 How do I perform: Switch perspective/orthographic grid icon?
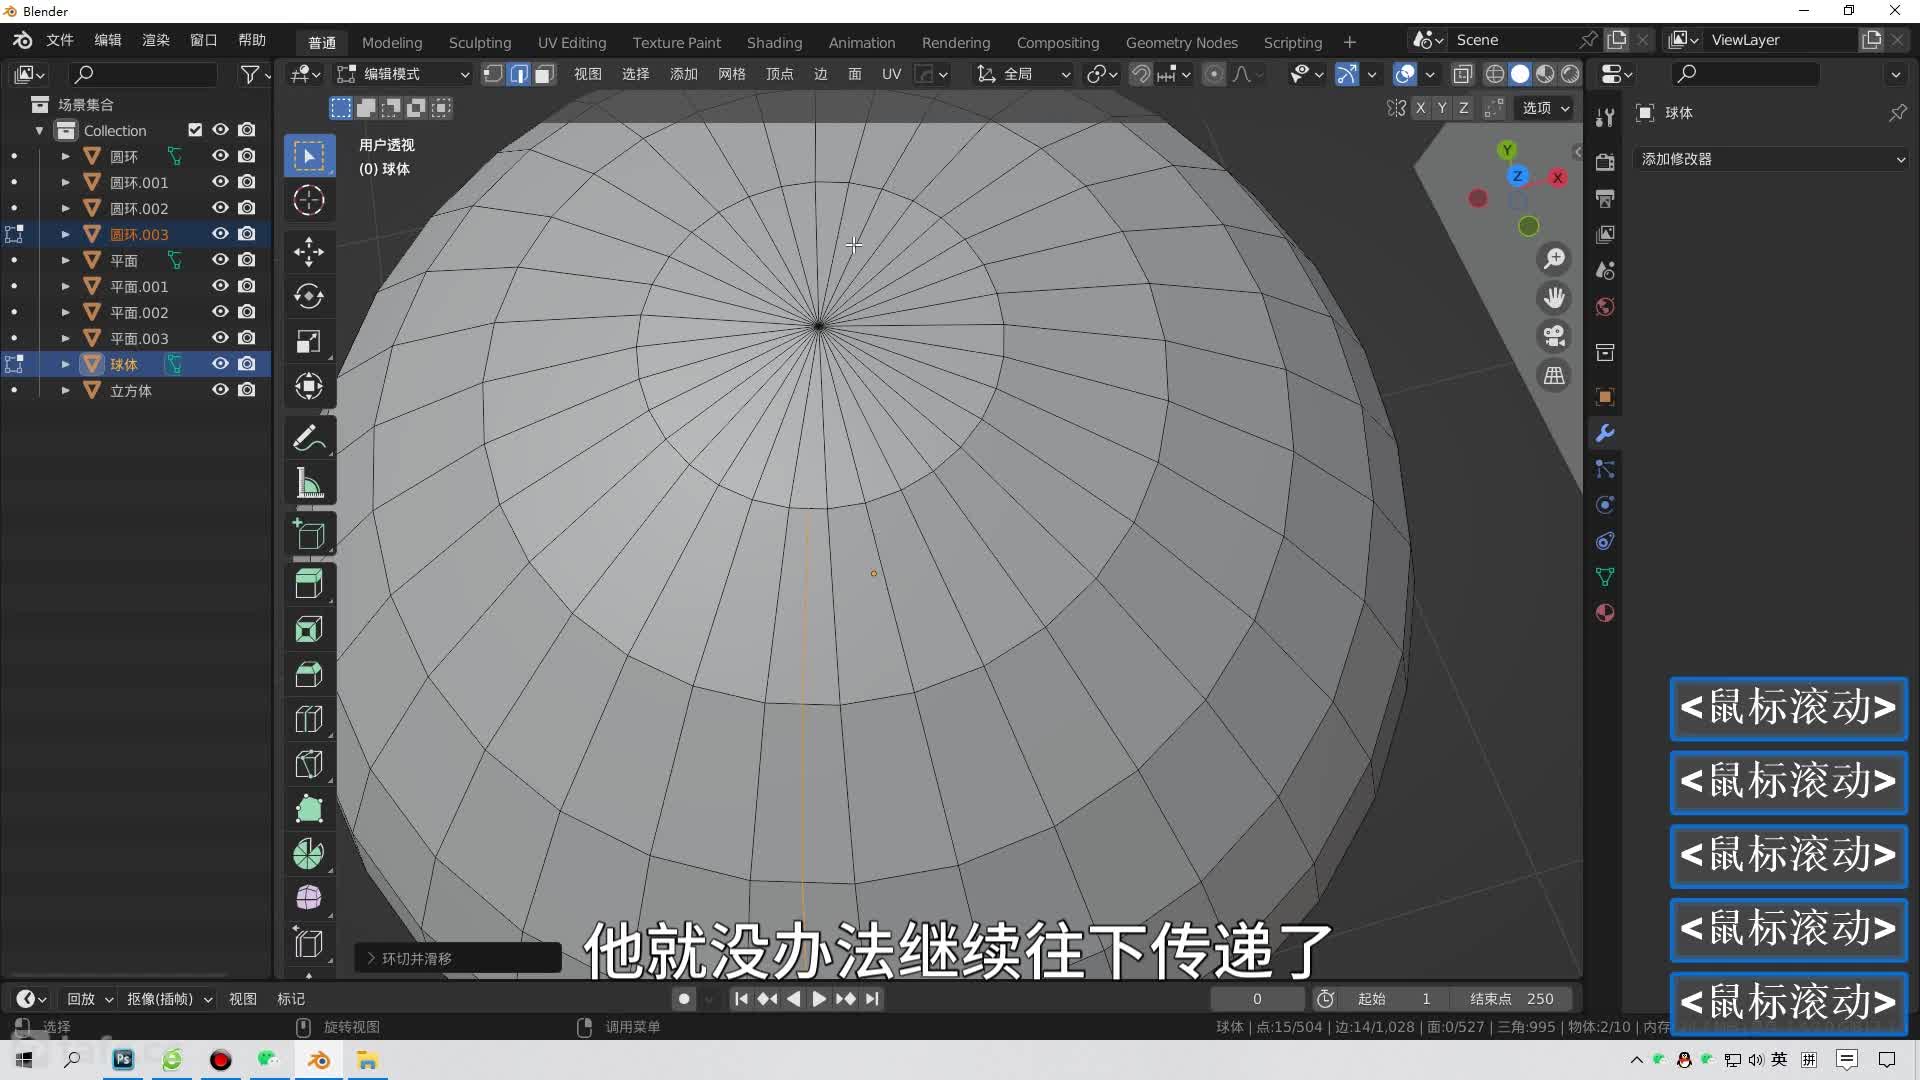1554,376
